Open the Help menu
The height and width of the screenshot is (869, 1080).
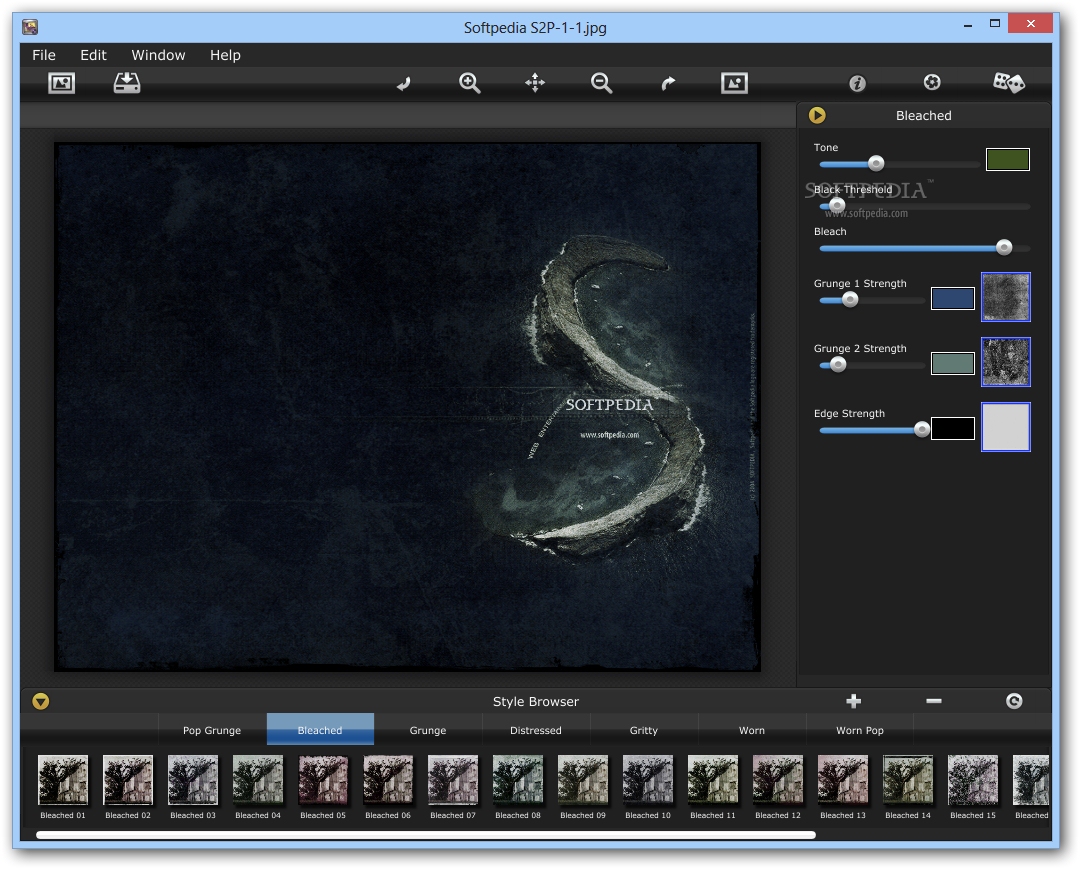coord(225,55)
